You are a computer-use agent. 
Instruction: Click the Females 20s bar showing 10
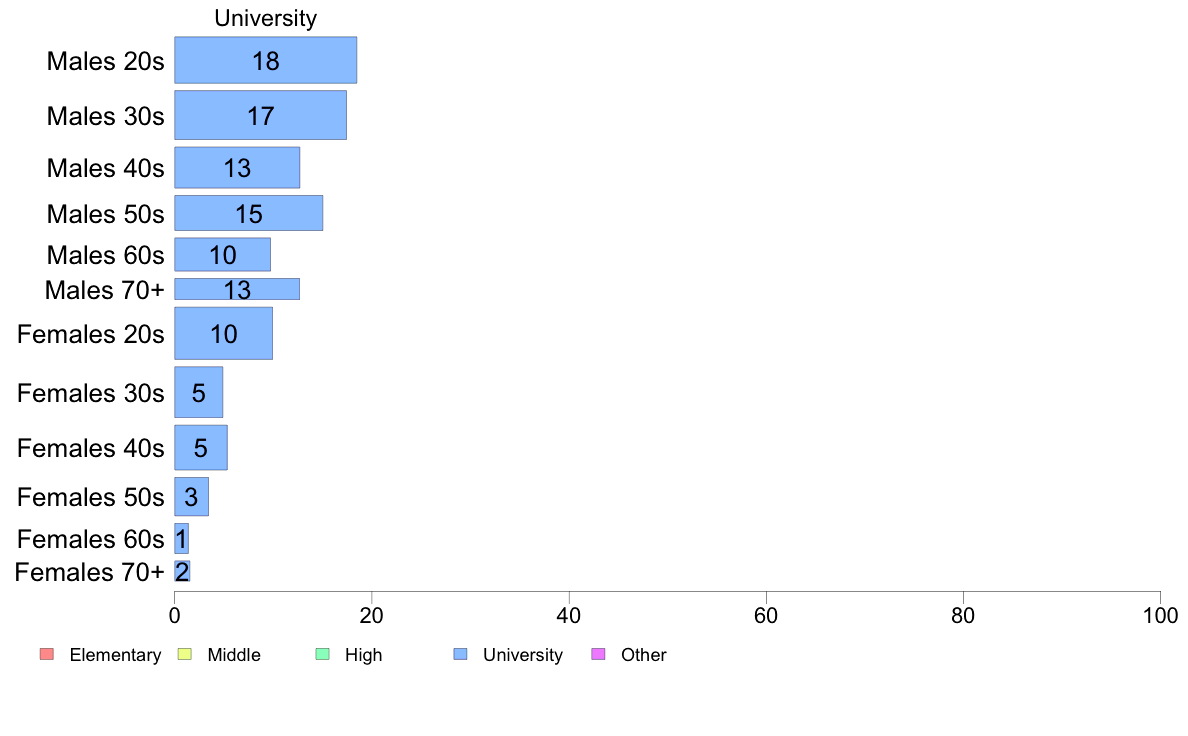[224, 334]
